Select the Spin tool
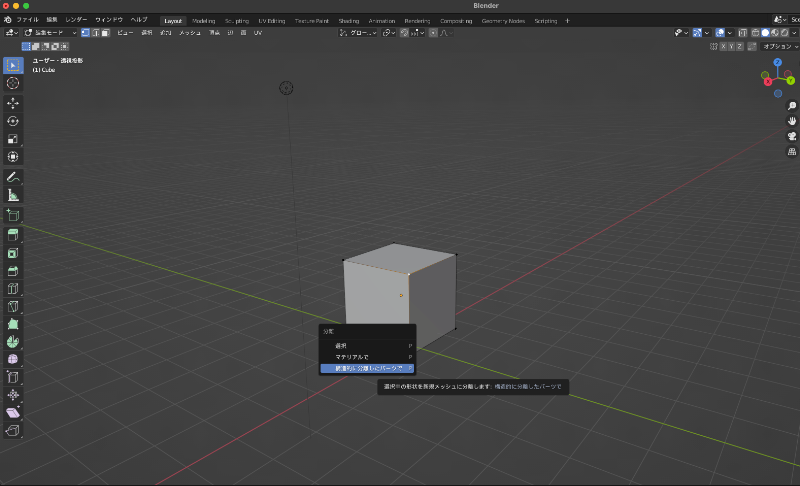This screenshot has width=800, height=486. click(13, 342)
